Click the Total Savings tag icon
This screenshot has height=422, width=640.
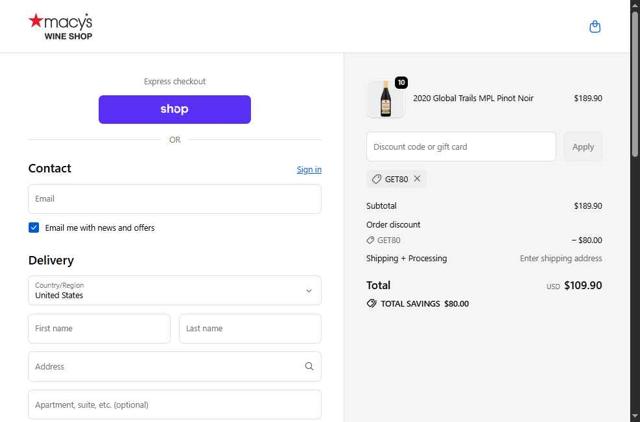(x=372, y=303)
